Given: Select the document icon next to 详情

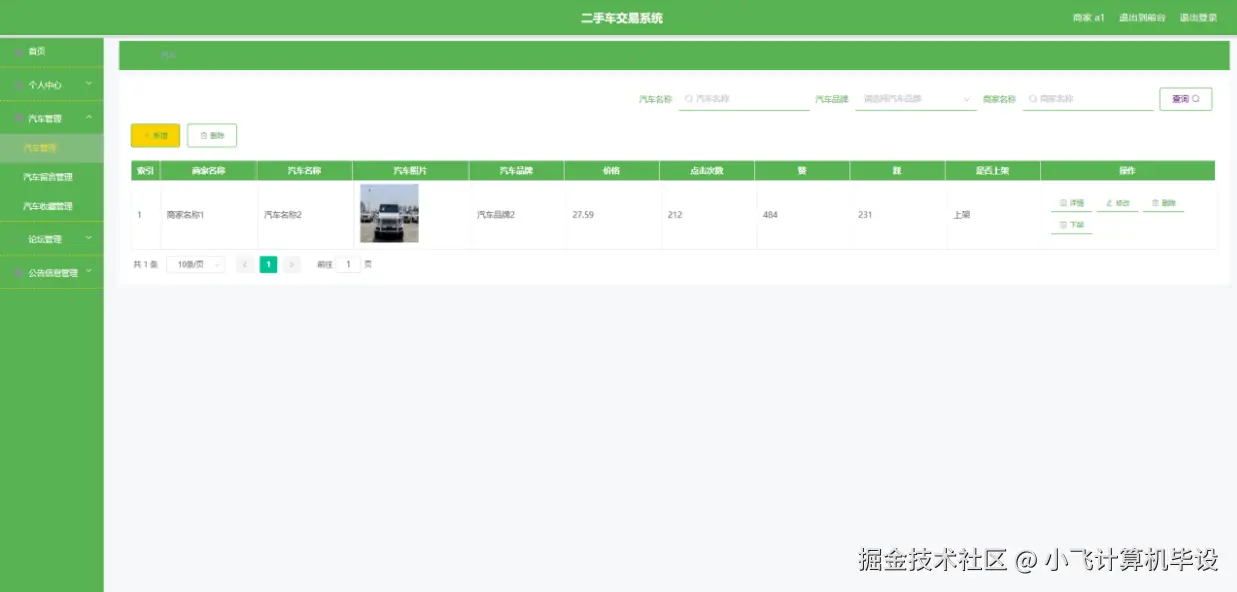Looking at the screenshot, I should point(1063,202).
